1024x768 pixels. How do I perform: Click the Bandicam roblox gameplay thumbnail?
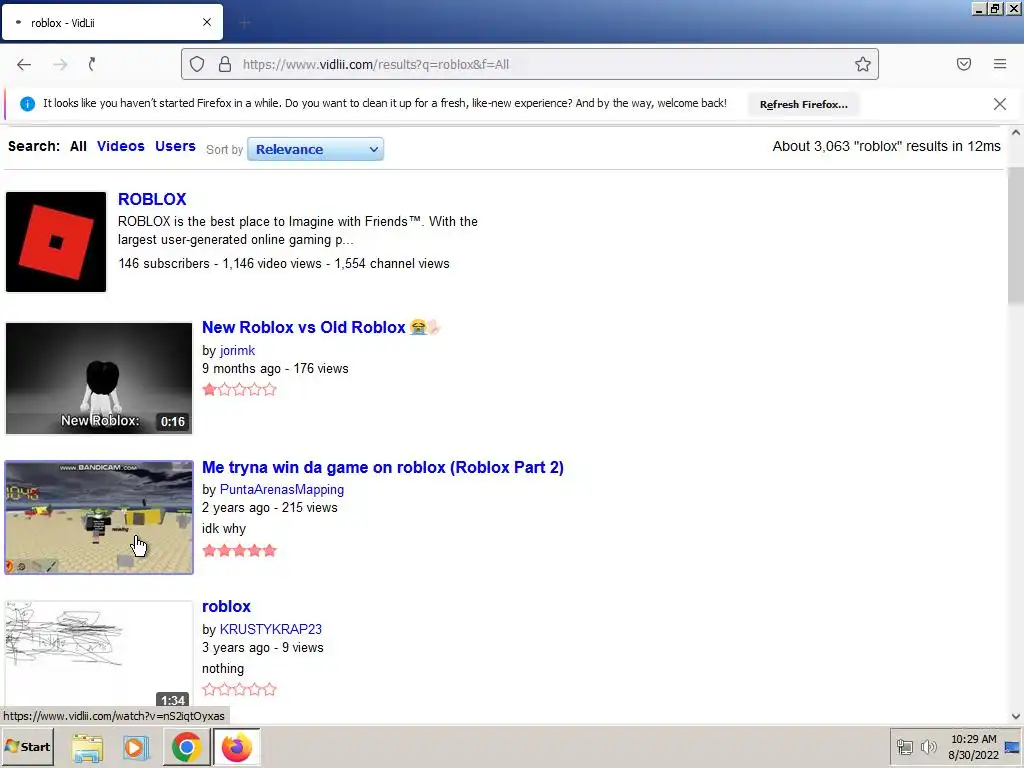tap(99, 517)
